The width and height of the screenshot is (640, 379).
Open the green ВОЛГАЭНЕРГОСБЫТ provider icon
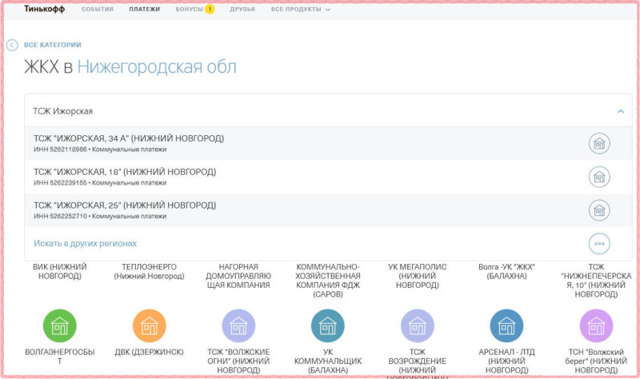tap(60, 326)
